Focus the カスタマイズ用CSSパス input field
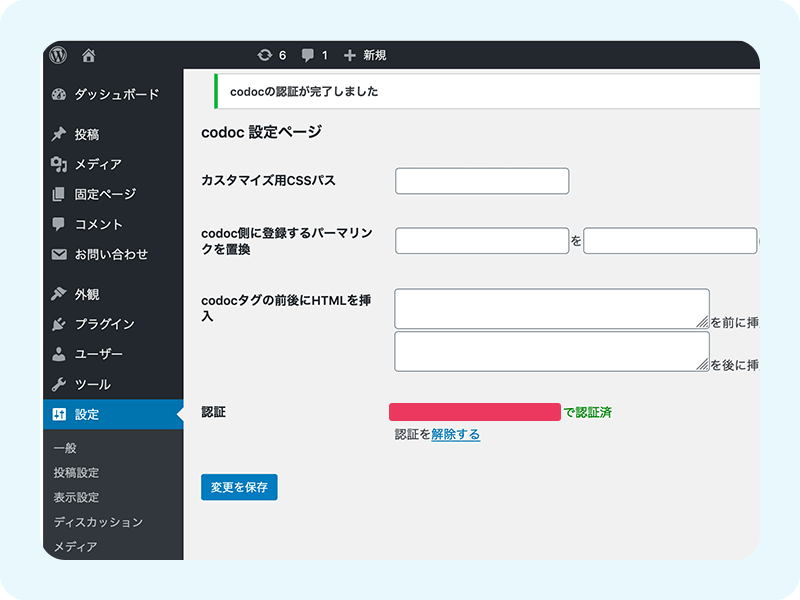 tap(482, 181)
